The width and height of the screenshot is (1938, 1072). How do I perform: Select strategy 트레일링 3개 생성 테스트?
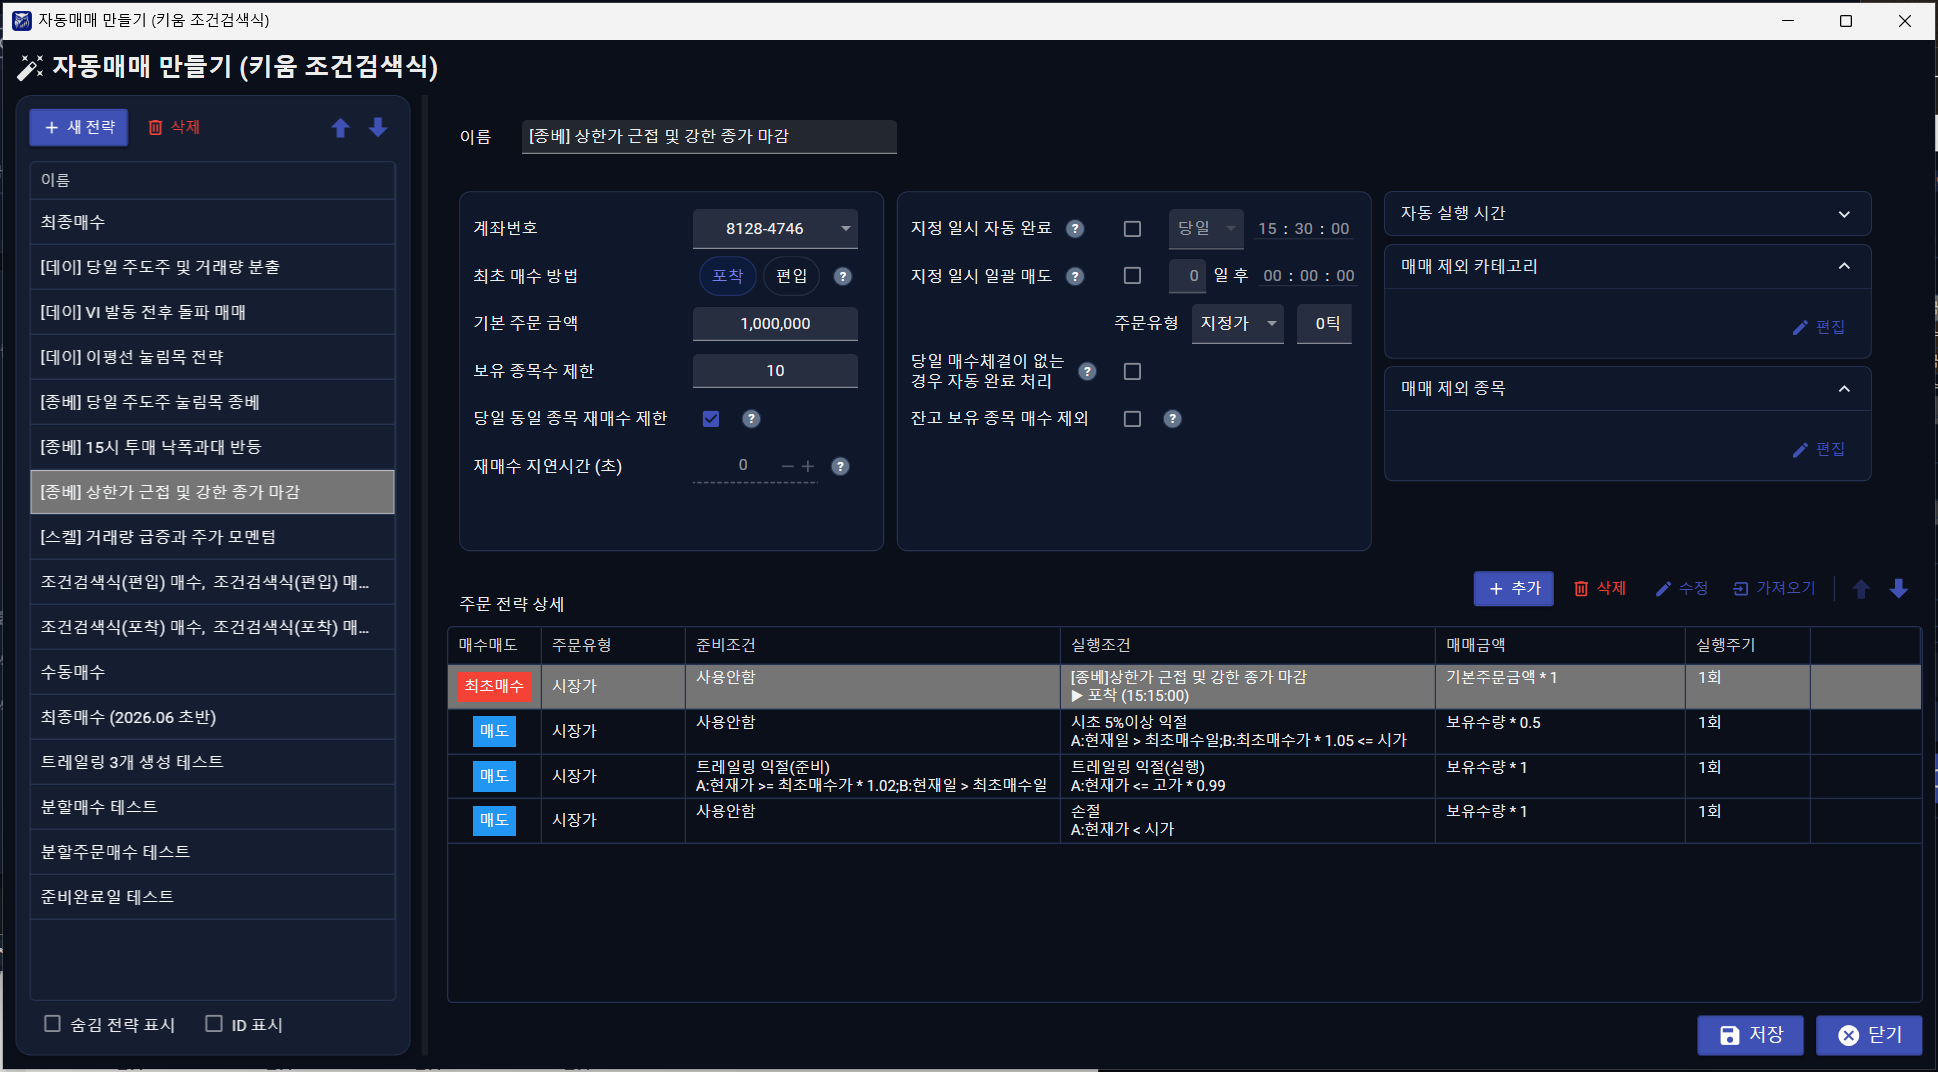pos(212,762)
